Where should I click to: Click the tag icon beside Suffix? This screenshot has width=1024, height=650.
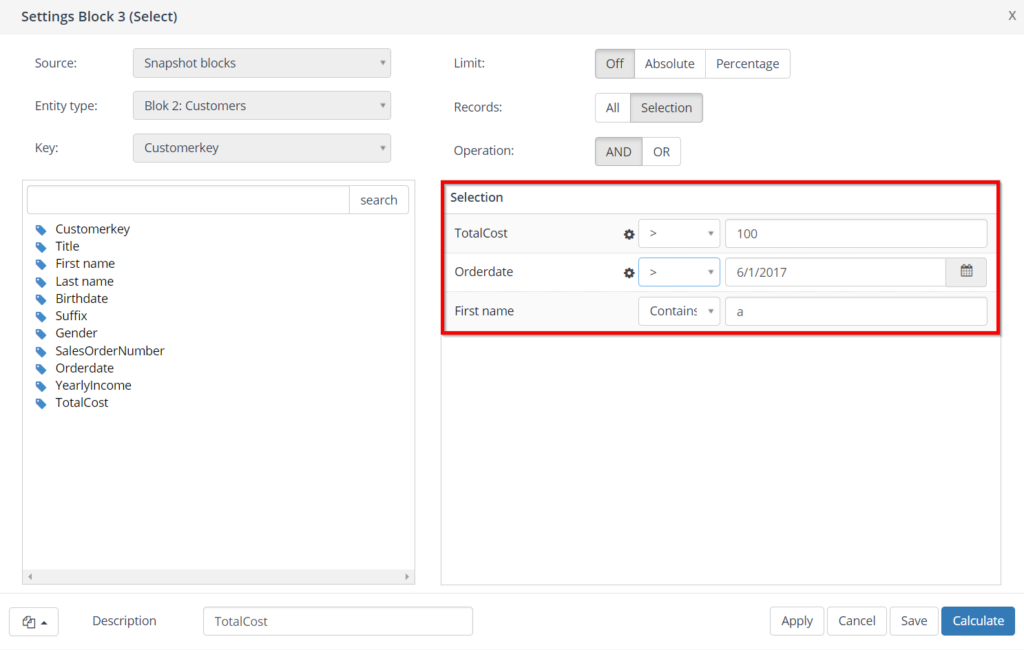pyautogui.click(x=41, y=317)
